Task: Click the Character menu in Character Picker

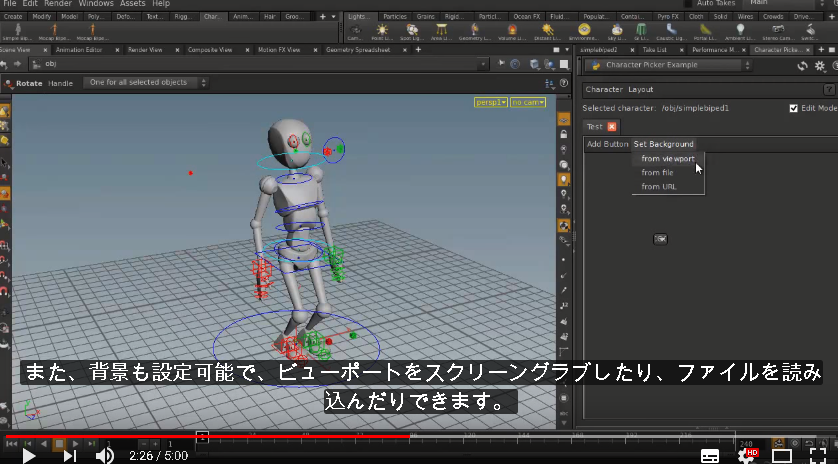Action: (604, 89)
